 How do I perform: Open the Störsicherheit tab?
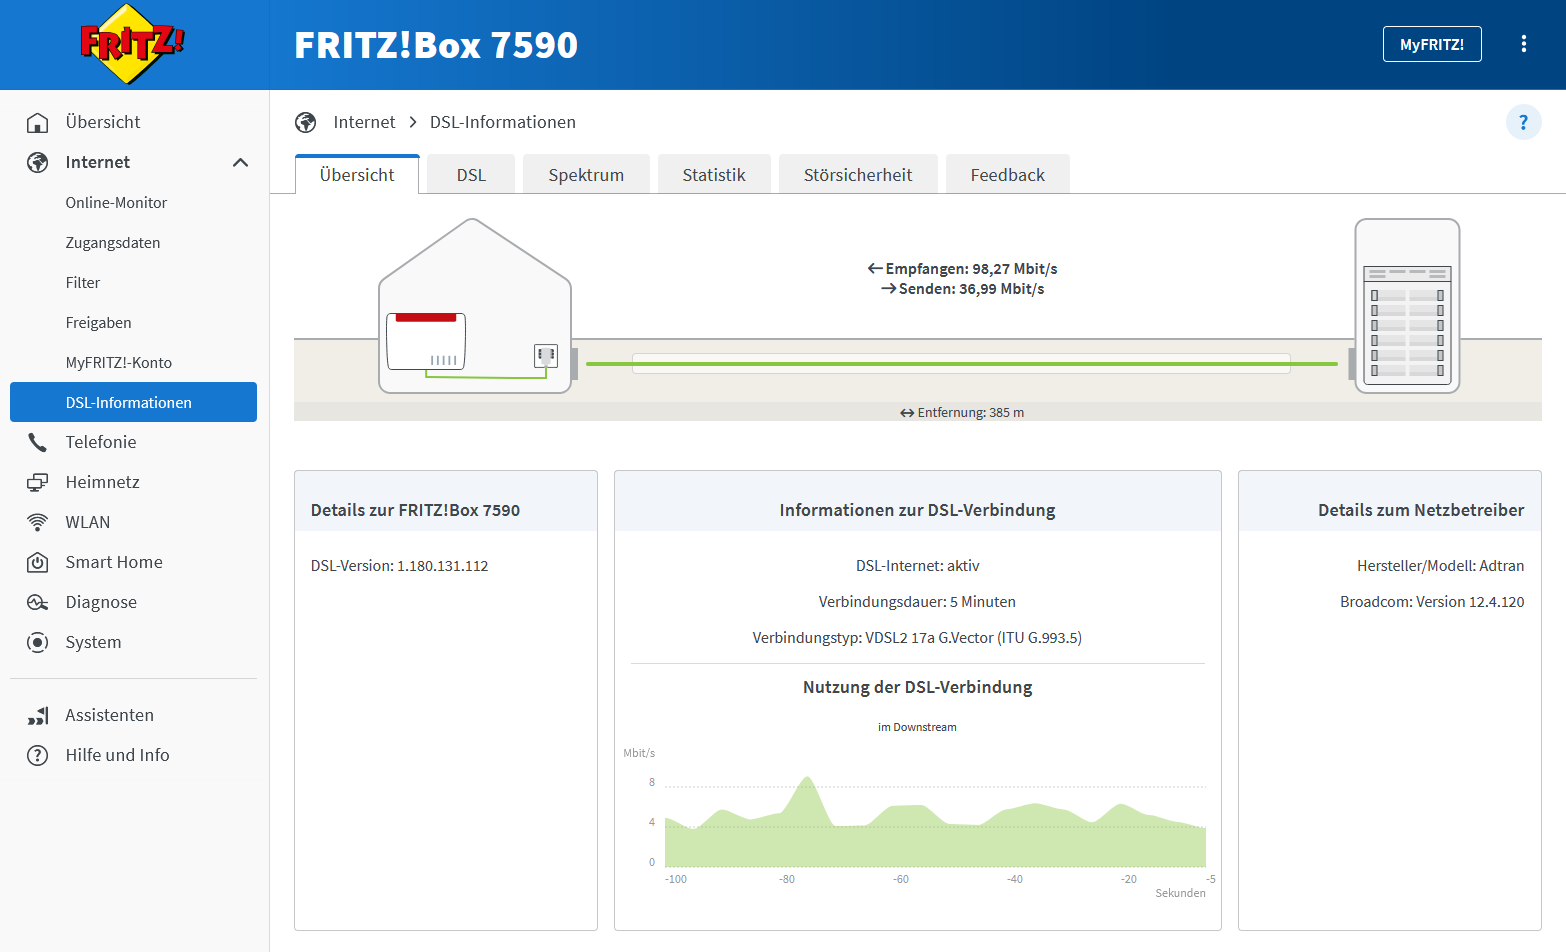pyautogui.click(x=858, y=175)
